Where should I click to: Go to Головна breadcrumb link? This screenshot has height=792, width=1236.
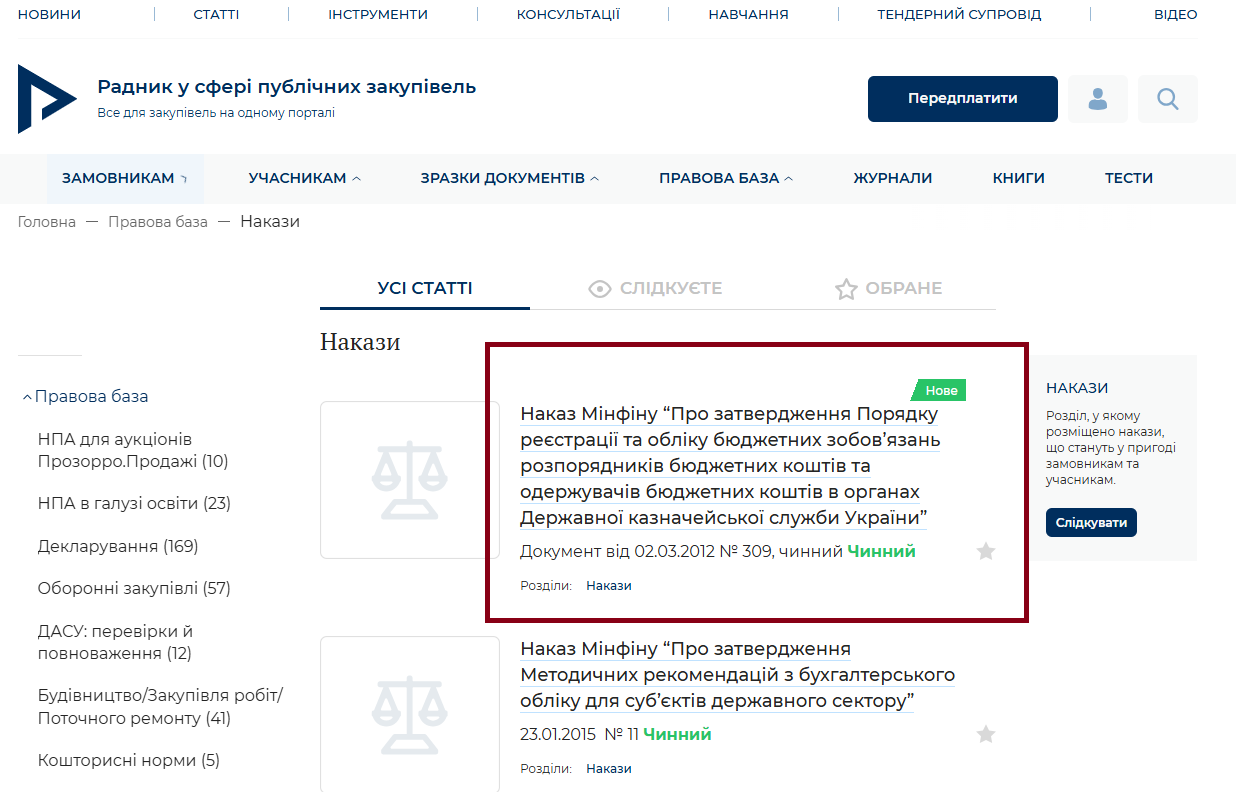pyautogui.click(x=46, y=222)
